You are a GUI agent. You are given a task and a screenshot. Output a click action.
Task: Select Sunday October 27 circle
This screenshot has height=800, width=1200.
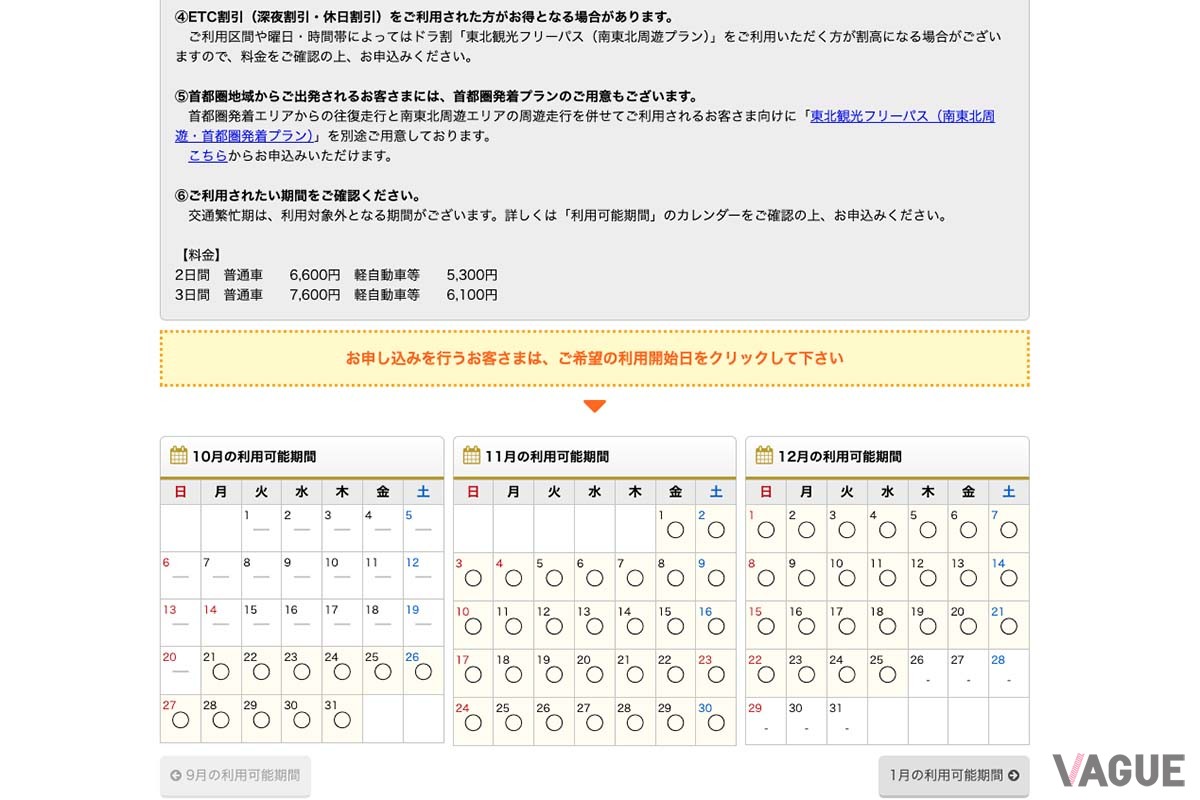[x=181, y=720]
